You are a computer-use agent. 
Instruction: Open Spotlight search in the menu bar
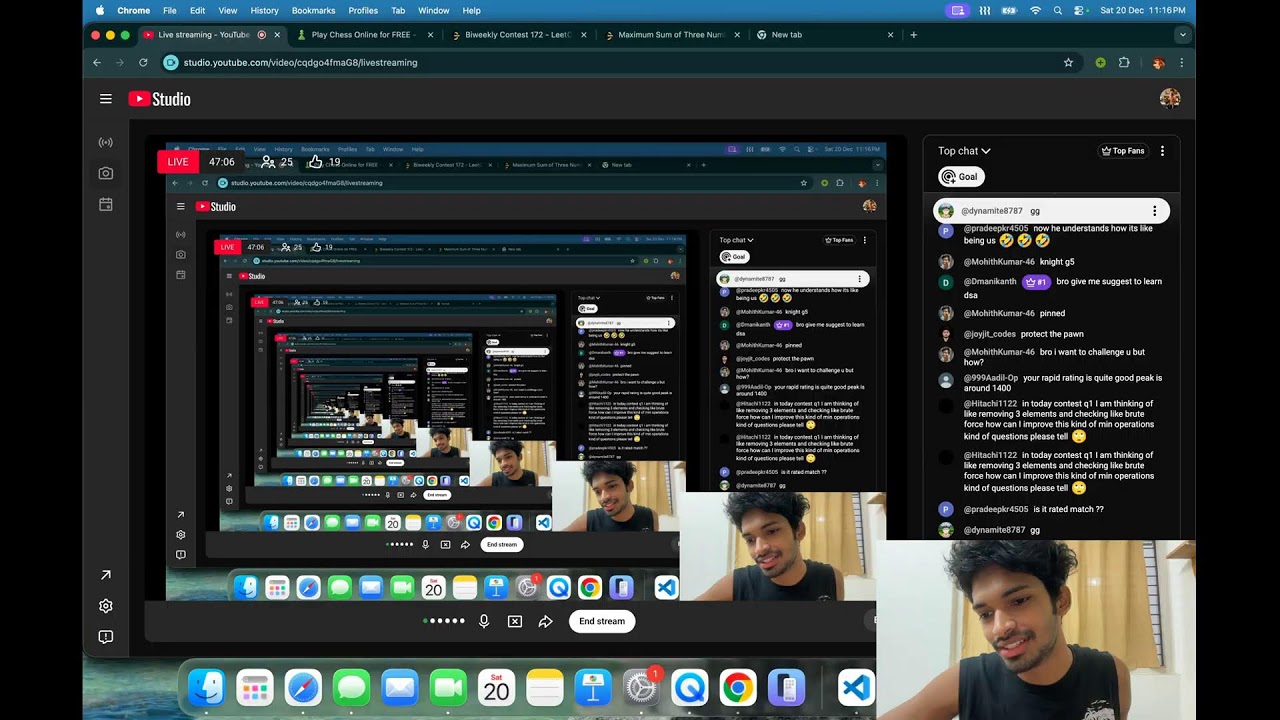1058,10
